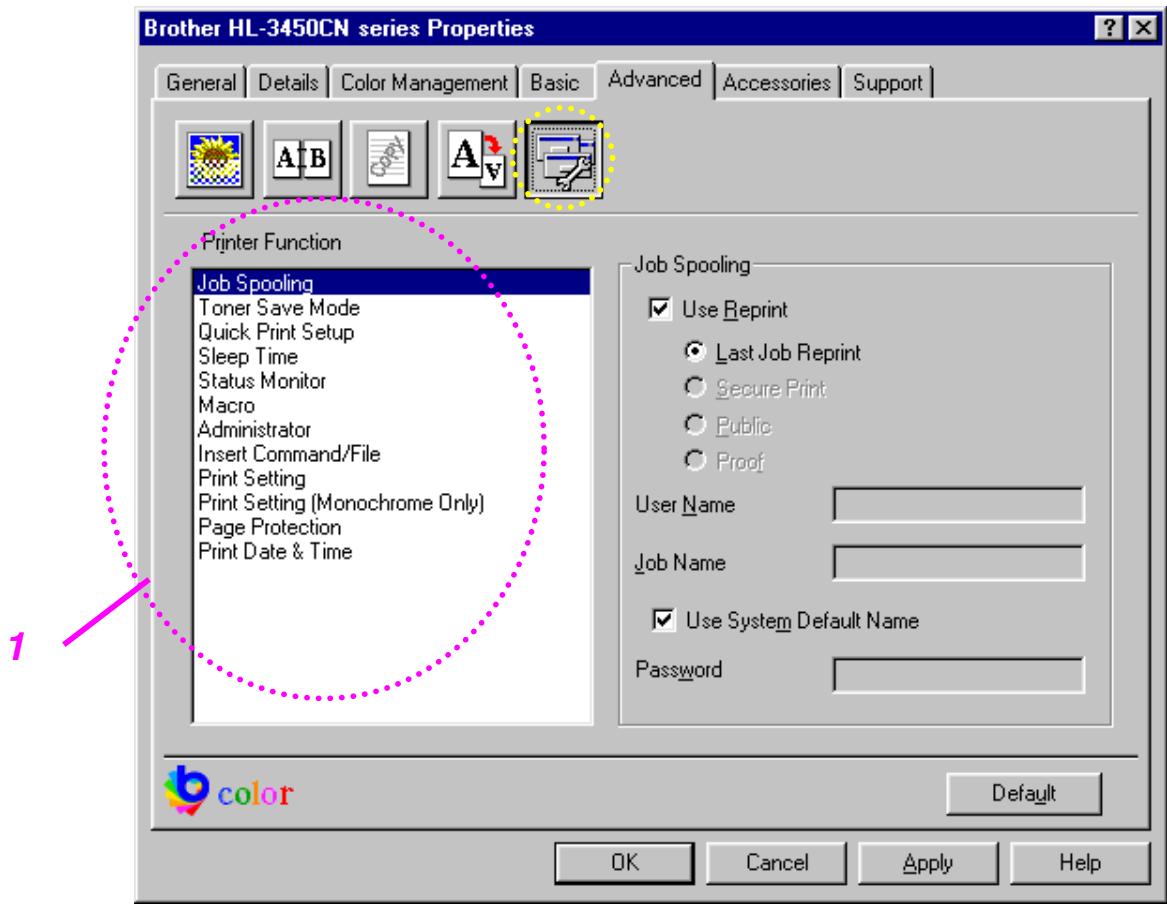Select Sleep Time list entry
Viewport: 1167px width, 904px height.
391,356
